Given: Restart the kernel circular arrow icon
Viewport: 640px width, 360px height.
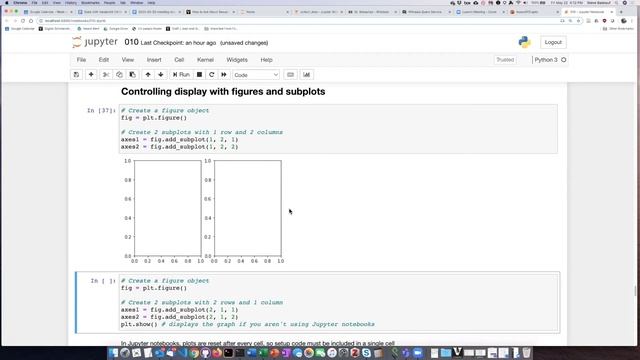Looking at the screenshot, I should (211, 75).
